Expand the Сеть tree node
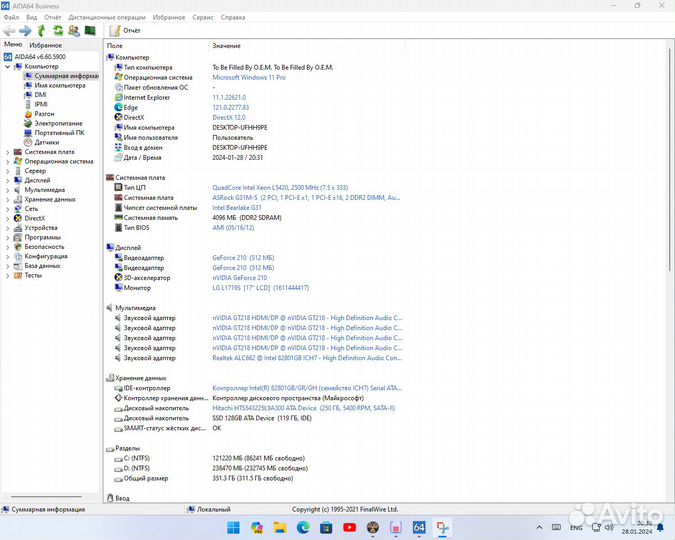 tap(7, 209)
